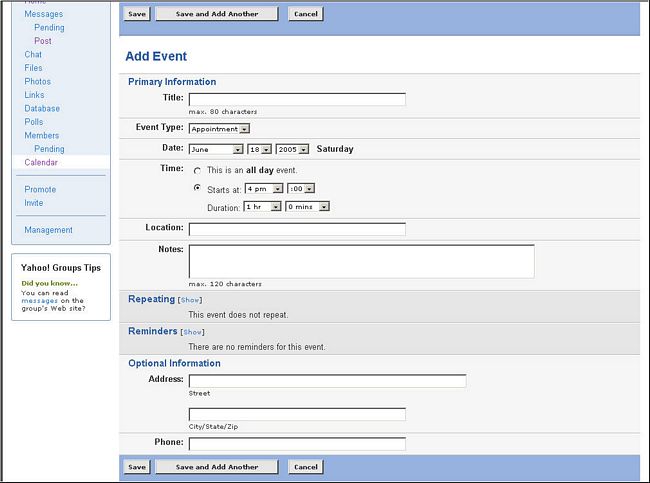Viewport: 650px width, 483px height.
Task: Click the Yahoo! Groups Tips heading
Action: [61, 268]
